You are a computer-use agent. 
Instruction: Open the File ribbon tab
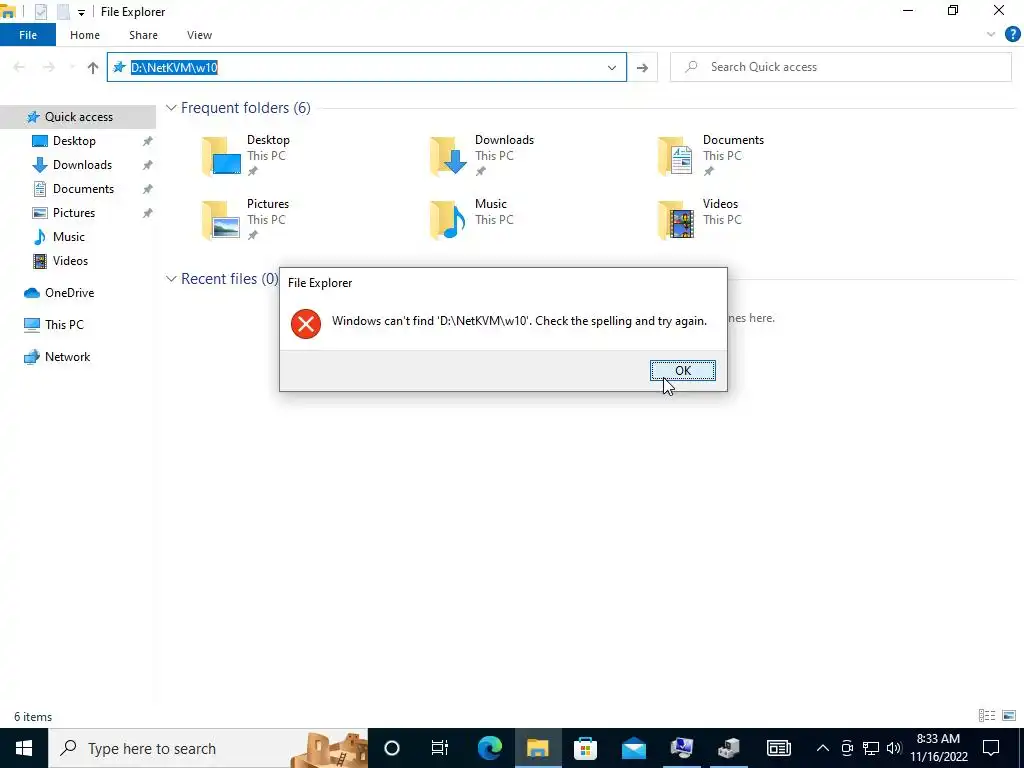coord(27,35)
